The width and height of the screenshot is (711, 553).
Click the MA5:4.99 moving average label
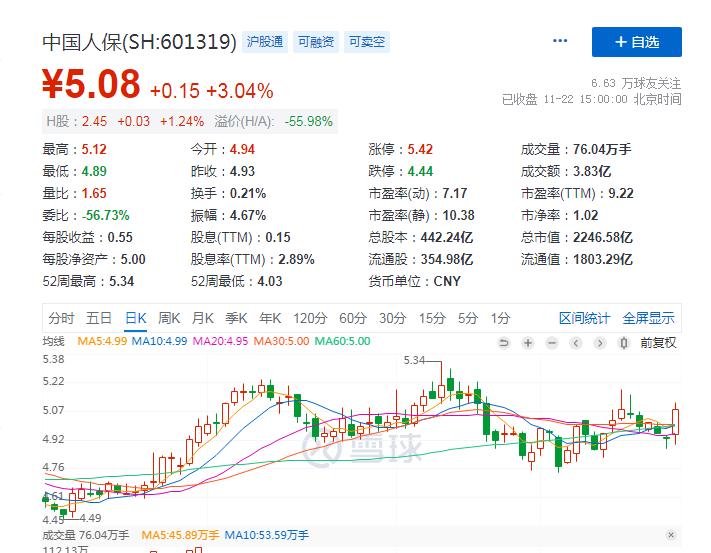coord(102,341)
